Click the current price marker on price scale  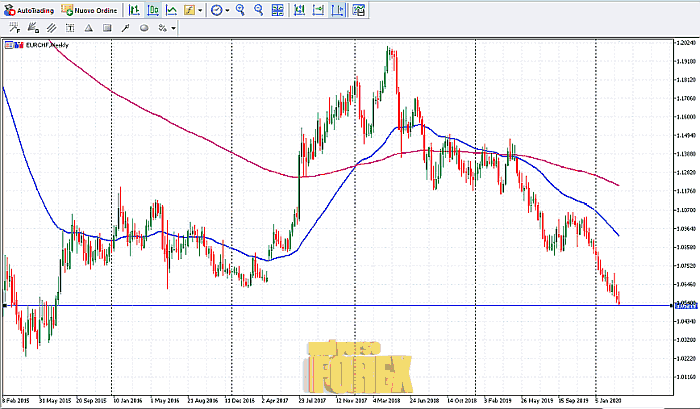pos(684,305)
